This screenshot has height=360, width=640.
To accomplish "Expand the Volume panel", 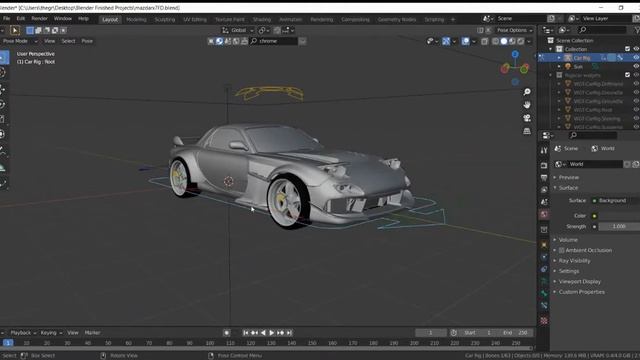I will pos(568,240).
